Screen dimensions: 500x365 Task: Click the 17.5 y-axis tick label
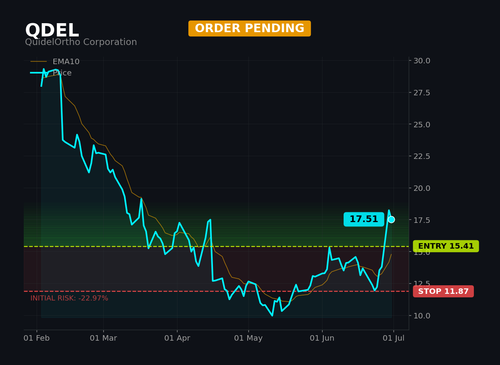(x=422, y=220)
